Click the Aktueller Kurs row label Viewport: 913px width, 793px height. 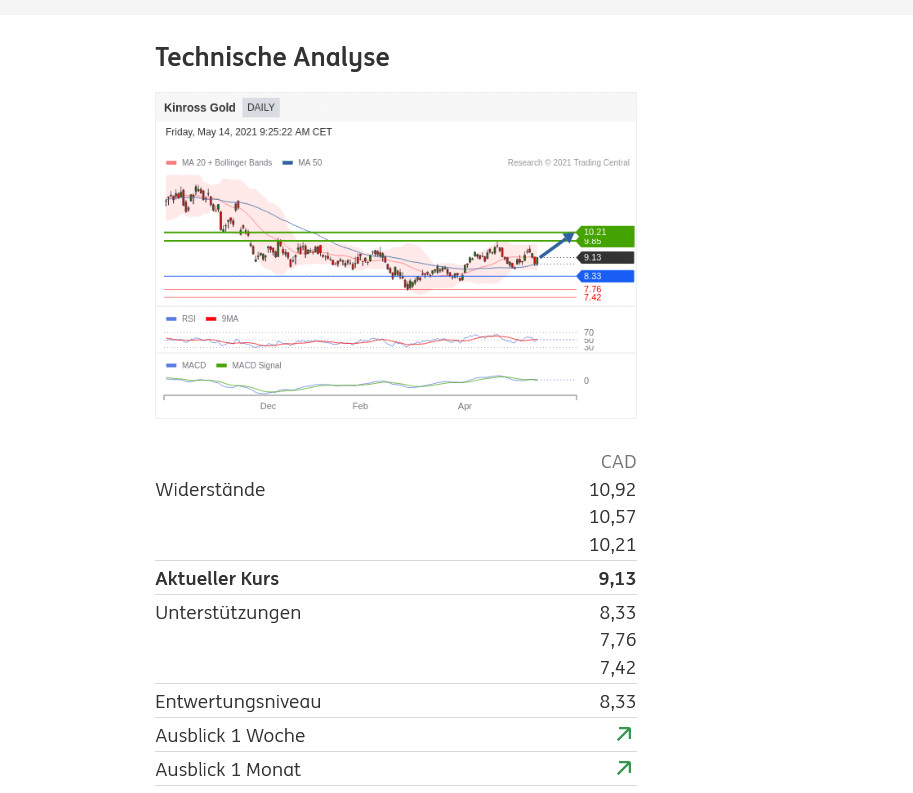click(217, 579)
